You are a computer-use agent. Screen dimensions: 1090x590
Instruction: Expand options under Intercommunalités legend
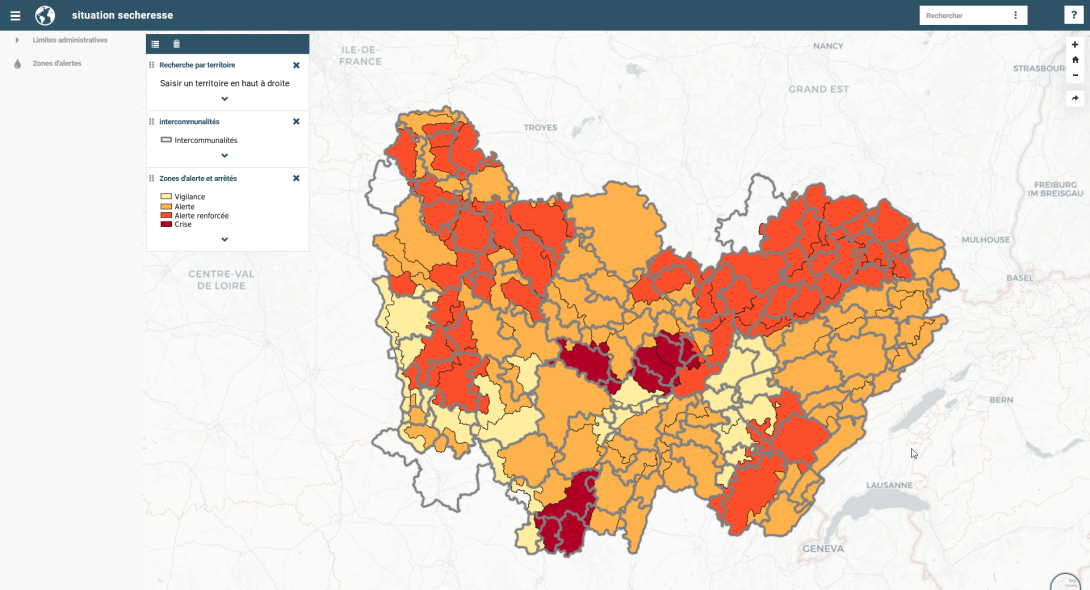pos(224,155)
